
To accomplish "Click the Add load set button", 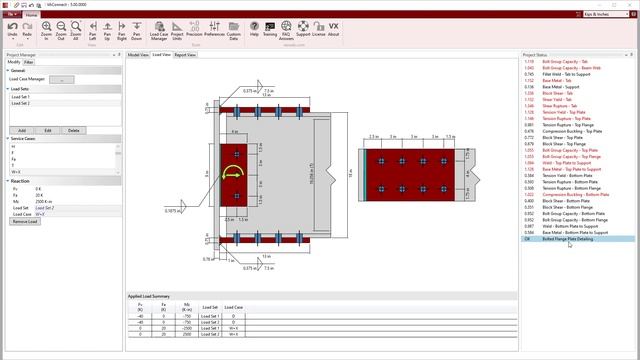I will click(22, 131).
